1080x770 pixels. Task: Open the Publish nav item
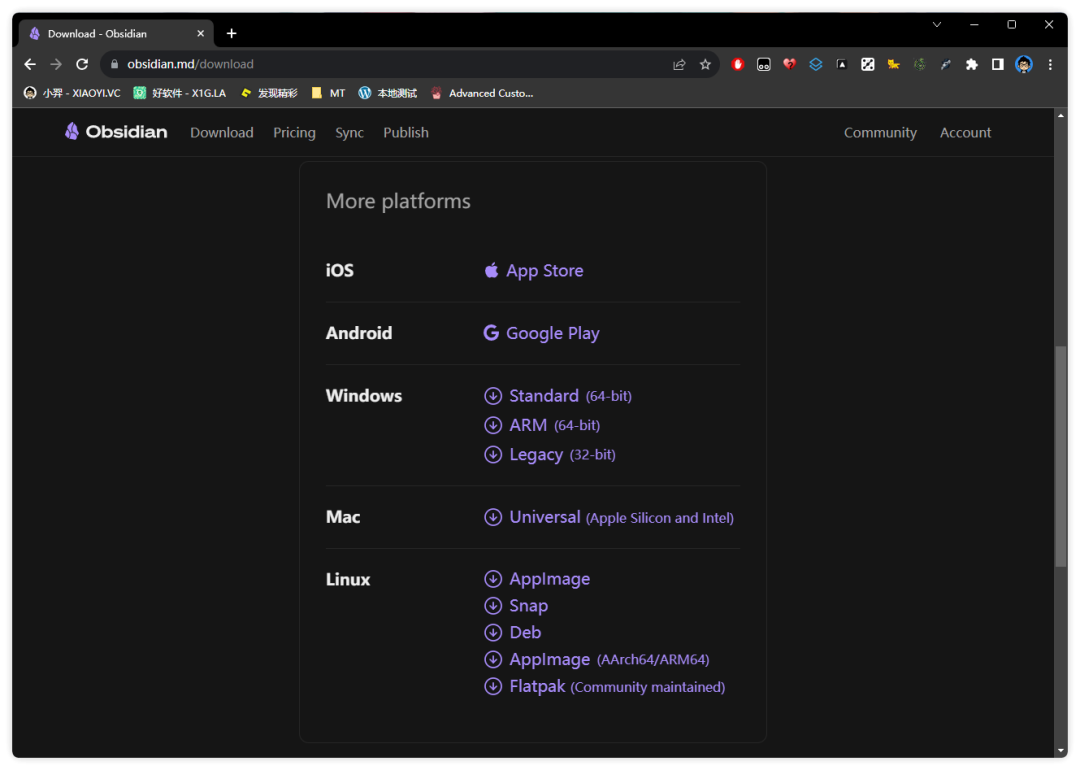click(x=405, y=133)
